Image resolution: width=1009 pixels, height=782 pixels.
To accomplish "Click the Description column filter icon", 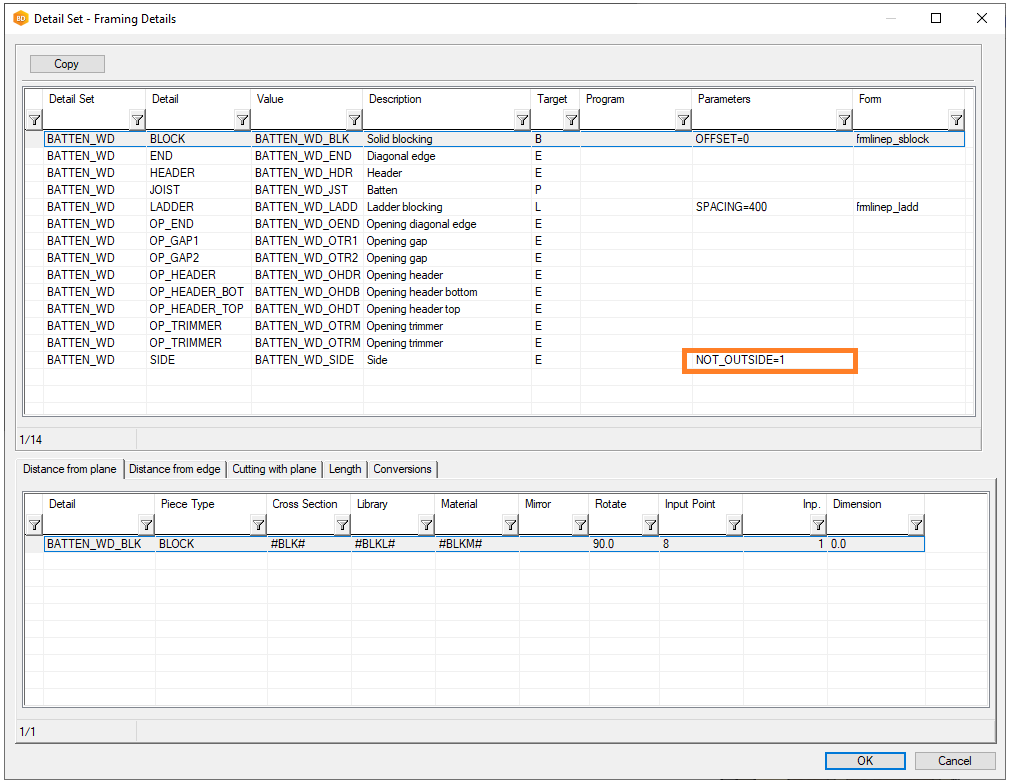I will (x=522, y=120).
